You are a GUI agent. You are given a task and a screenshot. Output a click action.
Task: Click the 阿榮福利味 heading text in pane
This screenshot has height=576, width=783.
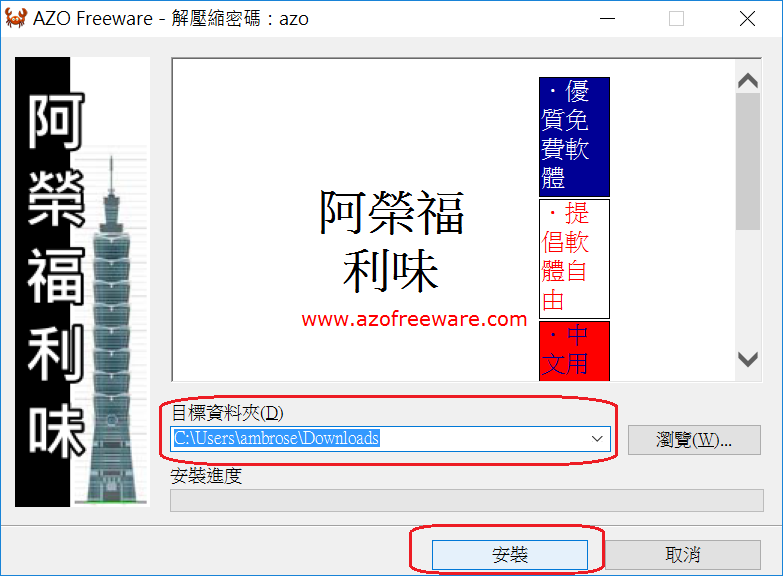(392, 242)
